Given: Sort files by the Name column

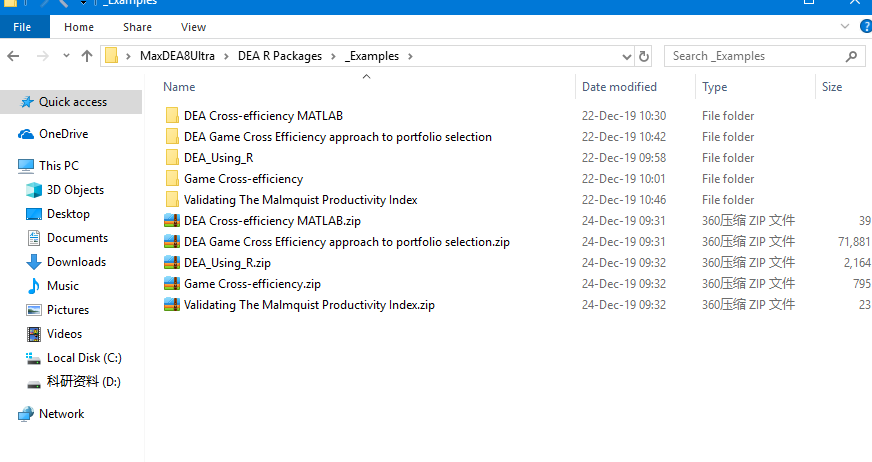Looking at the screenshot, I should coord(179,87).
